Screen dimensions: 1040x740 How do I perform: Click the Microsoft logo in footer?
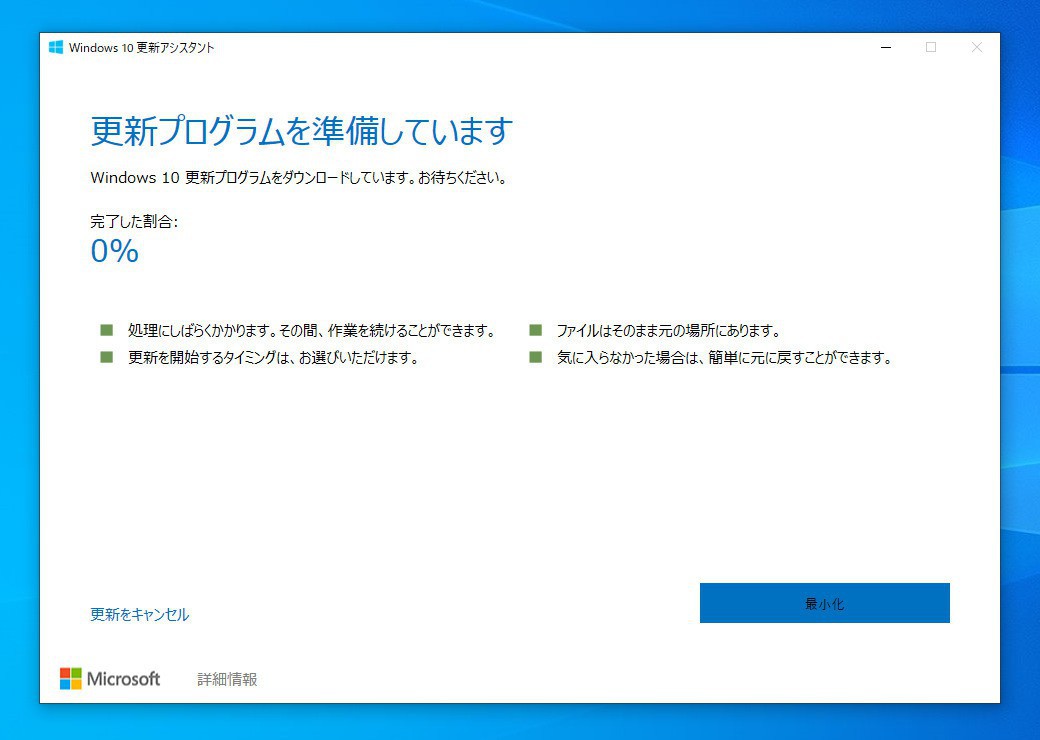[x=110, y=678]
